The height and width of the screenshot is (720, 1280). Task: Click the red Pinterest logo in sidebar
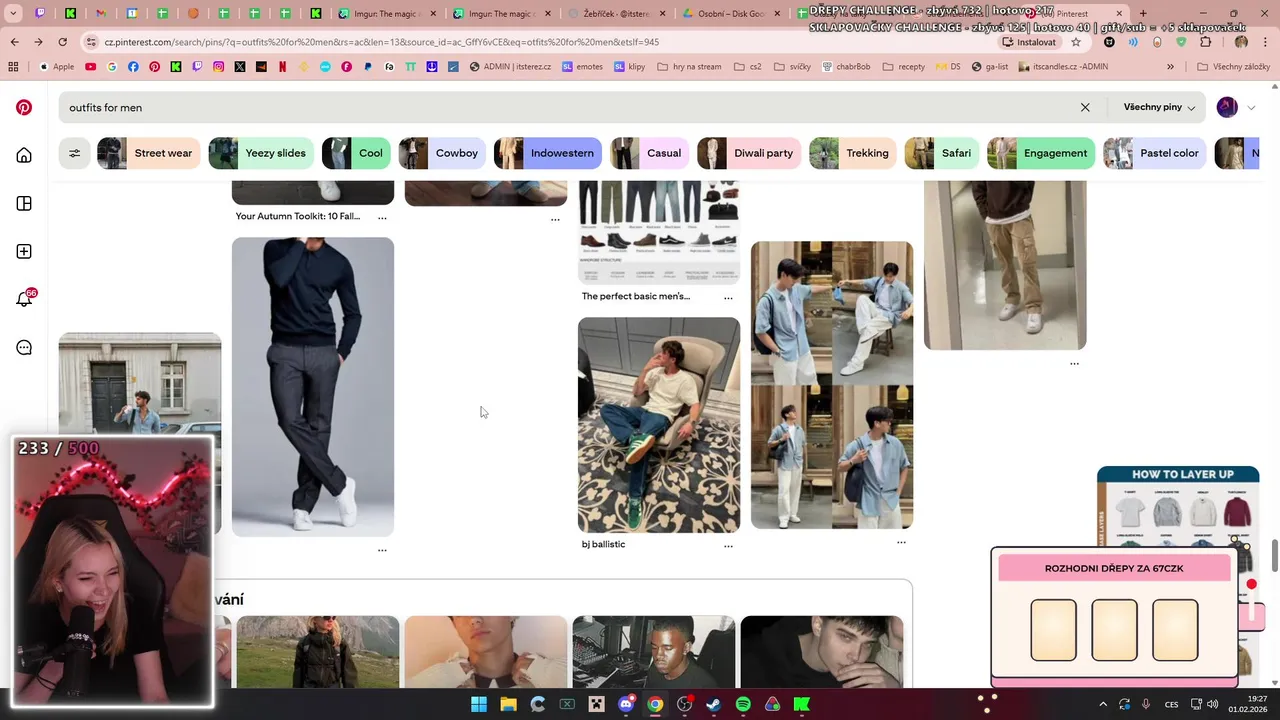(x=24, y=107)
